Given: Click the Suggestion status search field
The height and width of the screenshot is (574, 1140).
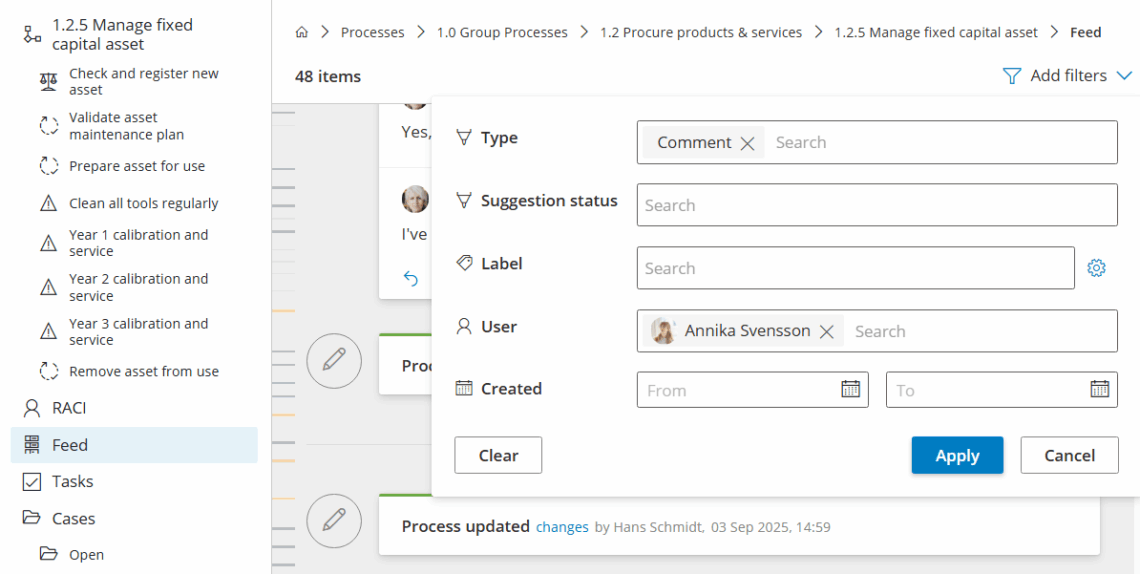Looking at the screenshot, I should (876, 206).
